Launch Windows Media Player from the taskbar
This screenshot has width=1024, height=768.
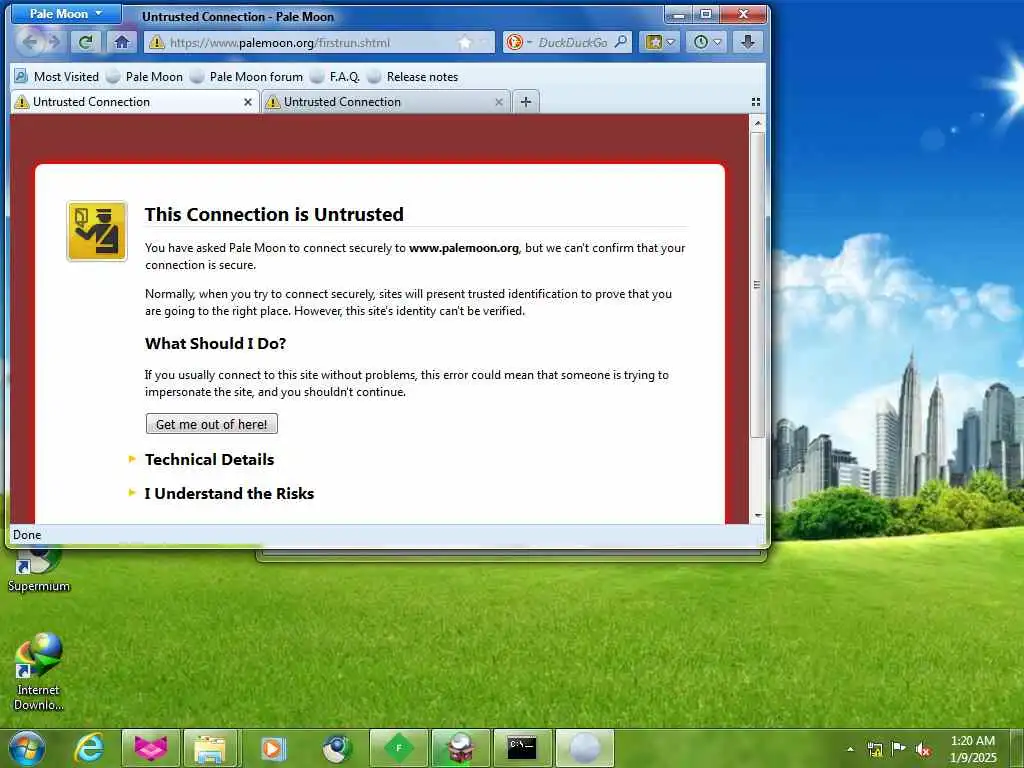[x=273, y=748]
